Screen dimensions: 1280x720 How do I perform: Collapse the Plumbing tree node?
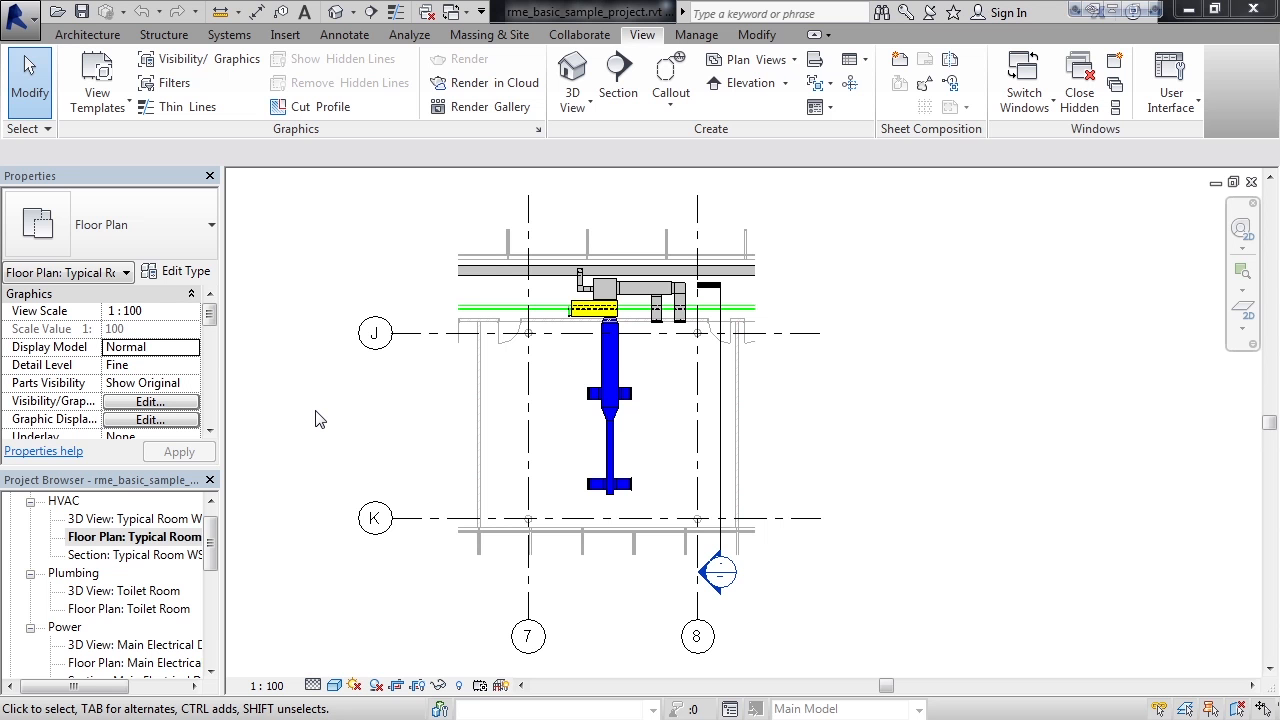30,573
